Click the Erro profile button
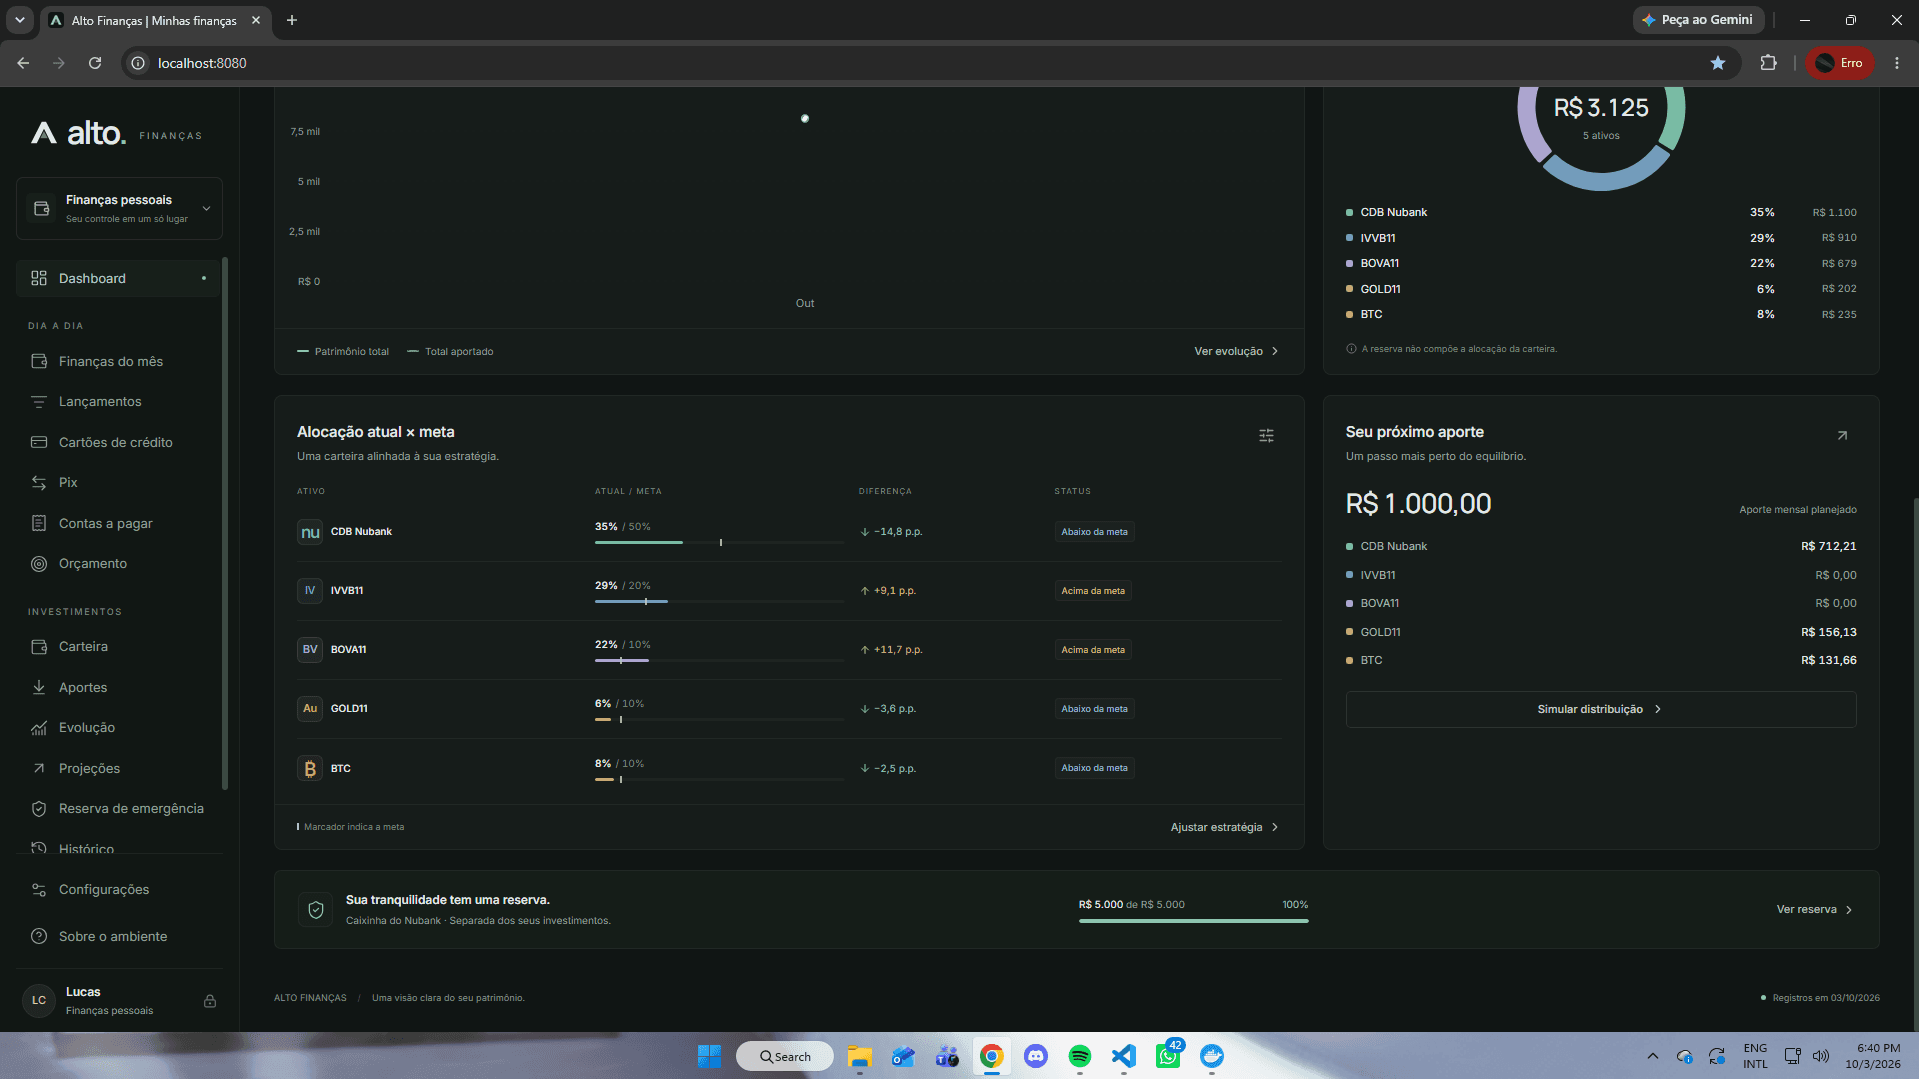This screenshot has width=1919, height=1079. click(1840, 63)
